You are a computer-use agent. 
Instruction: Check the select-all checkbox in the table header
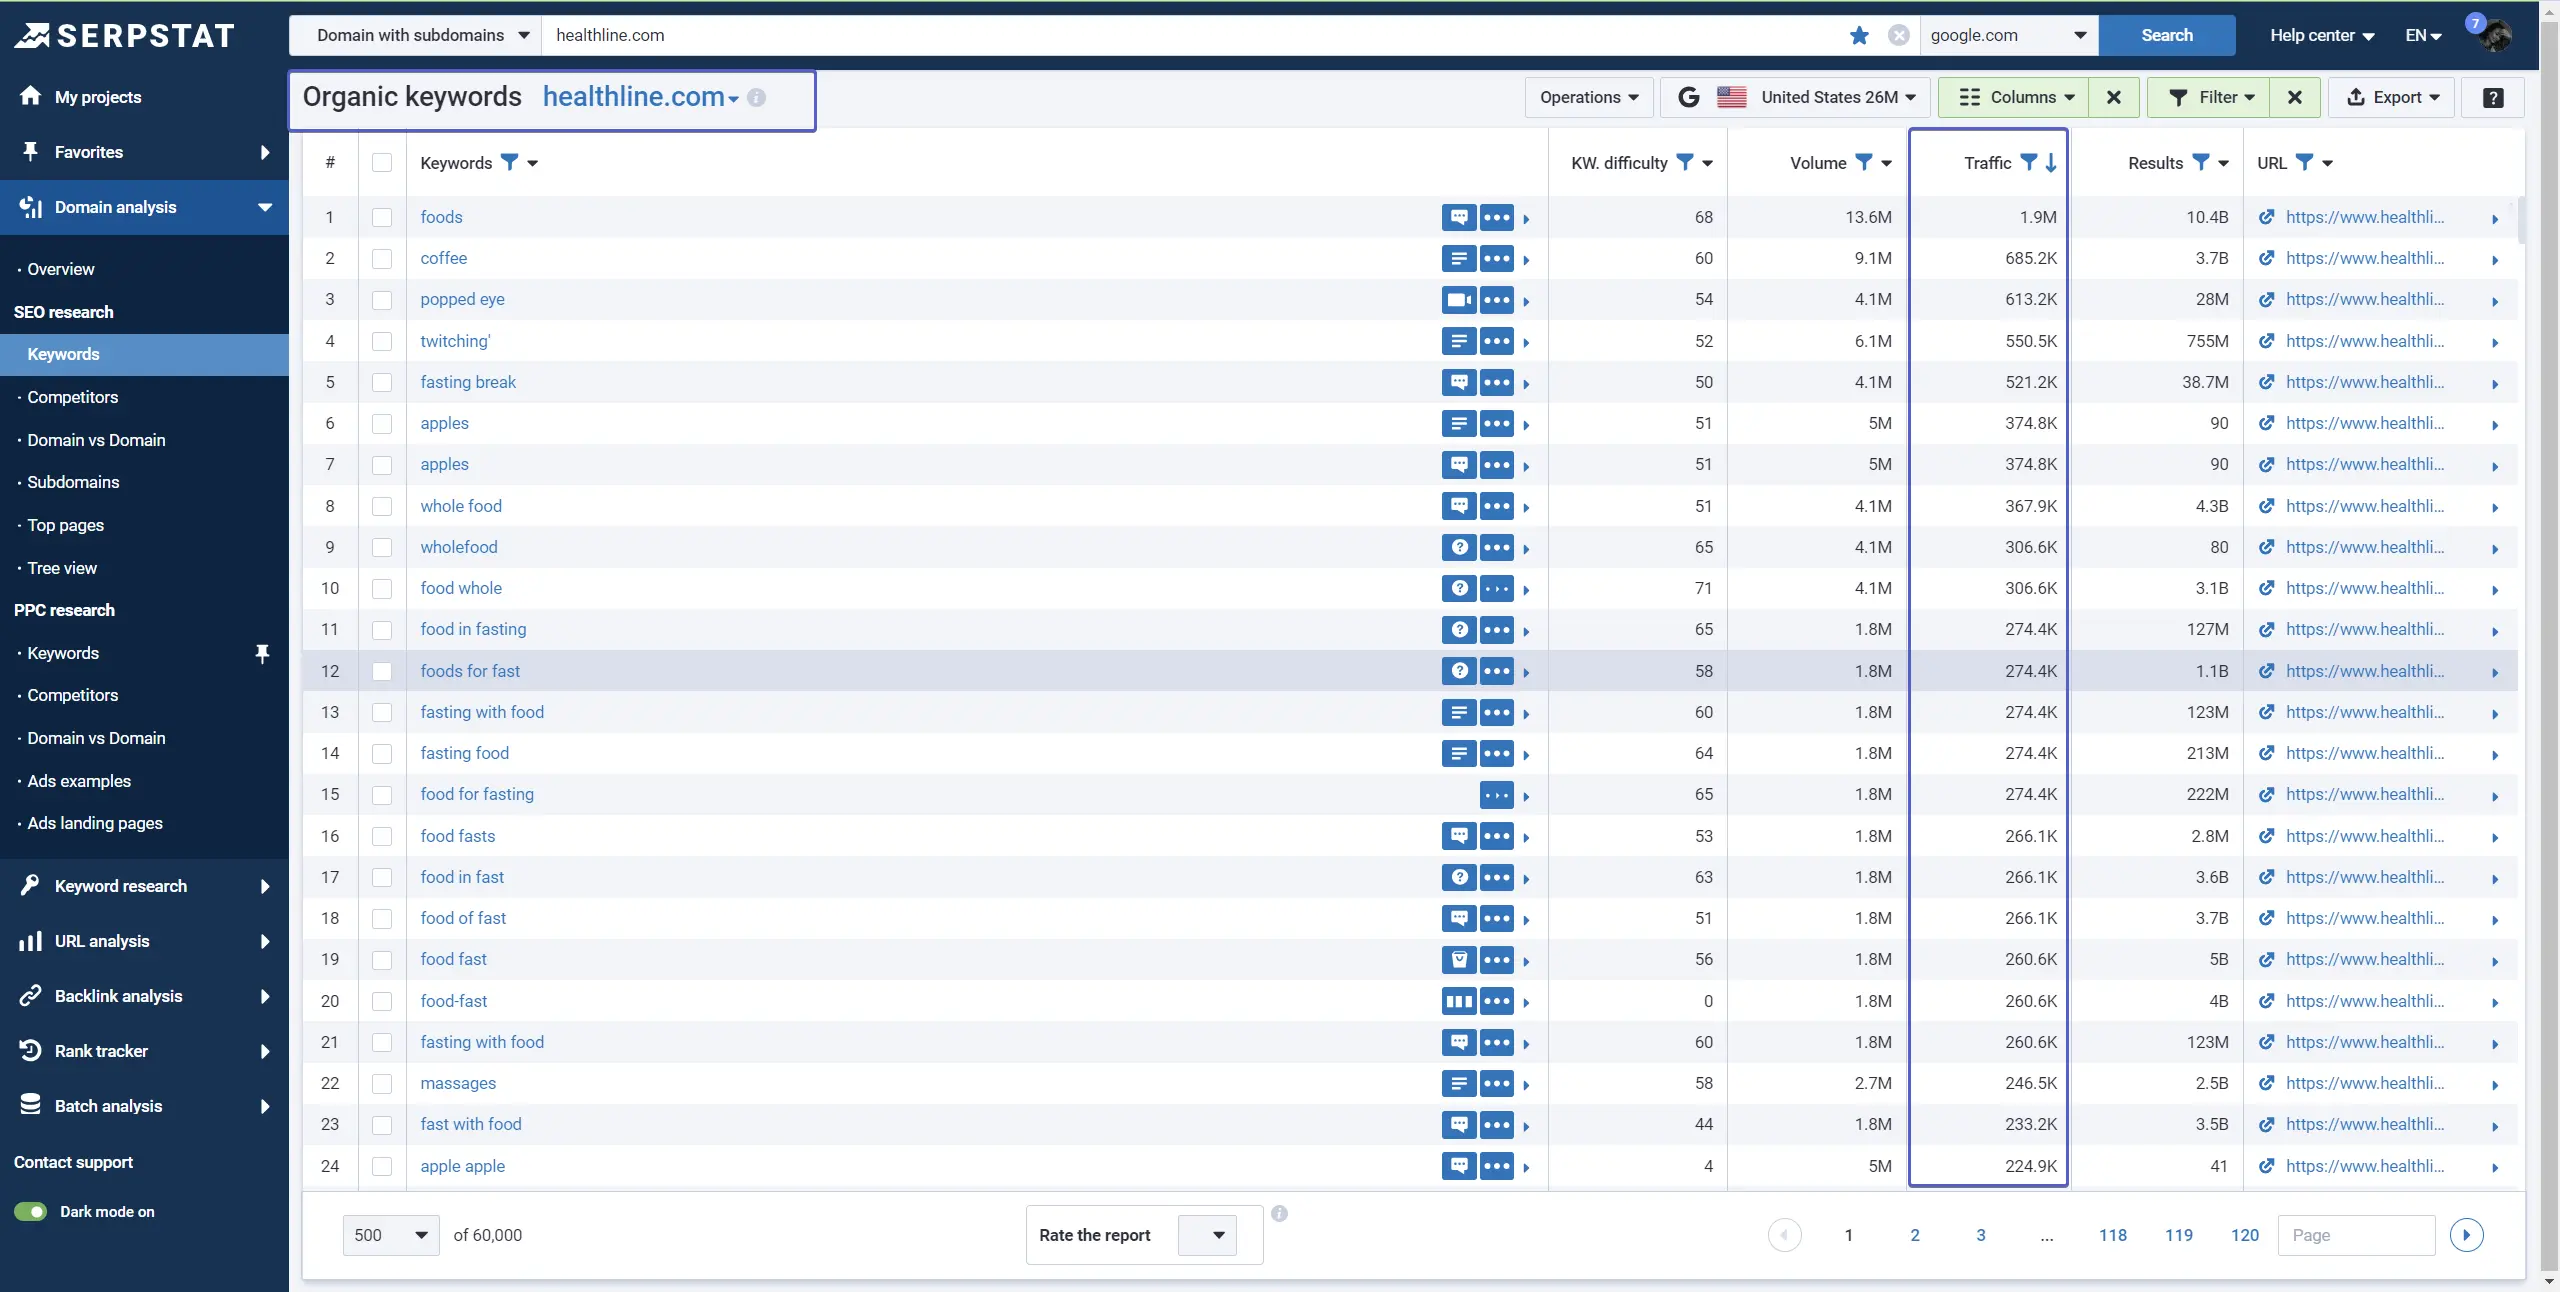[x=381, y=162]
